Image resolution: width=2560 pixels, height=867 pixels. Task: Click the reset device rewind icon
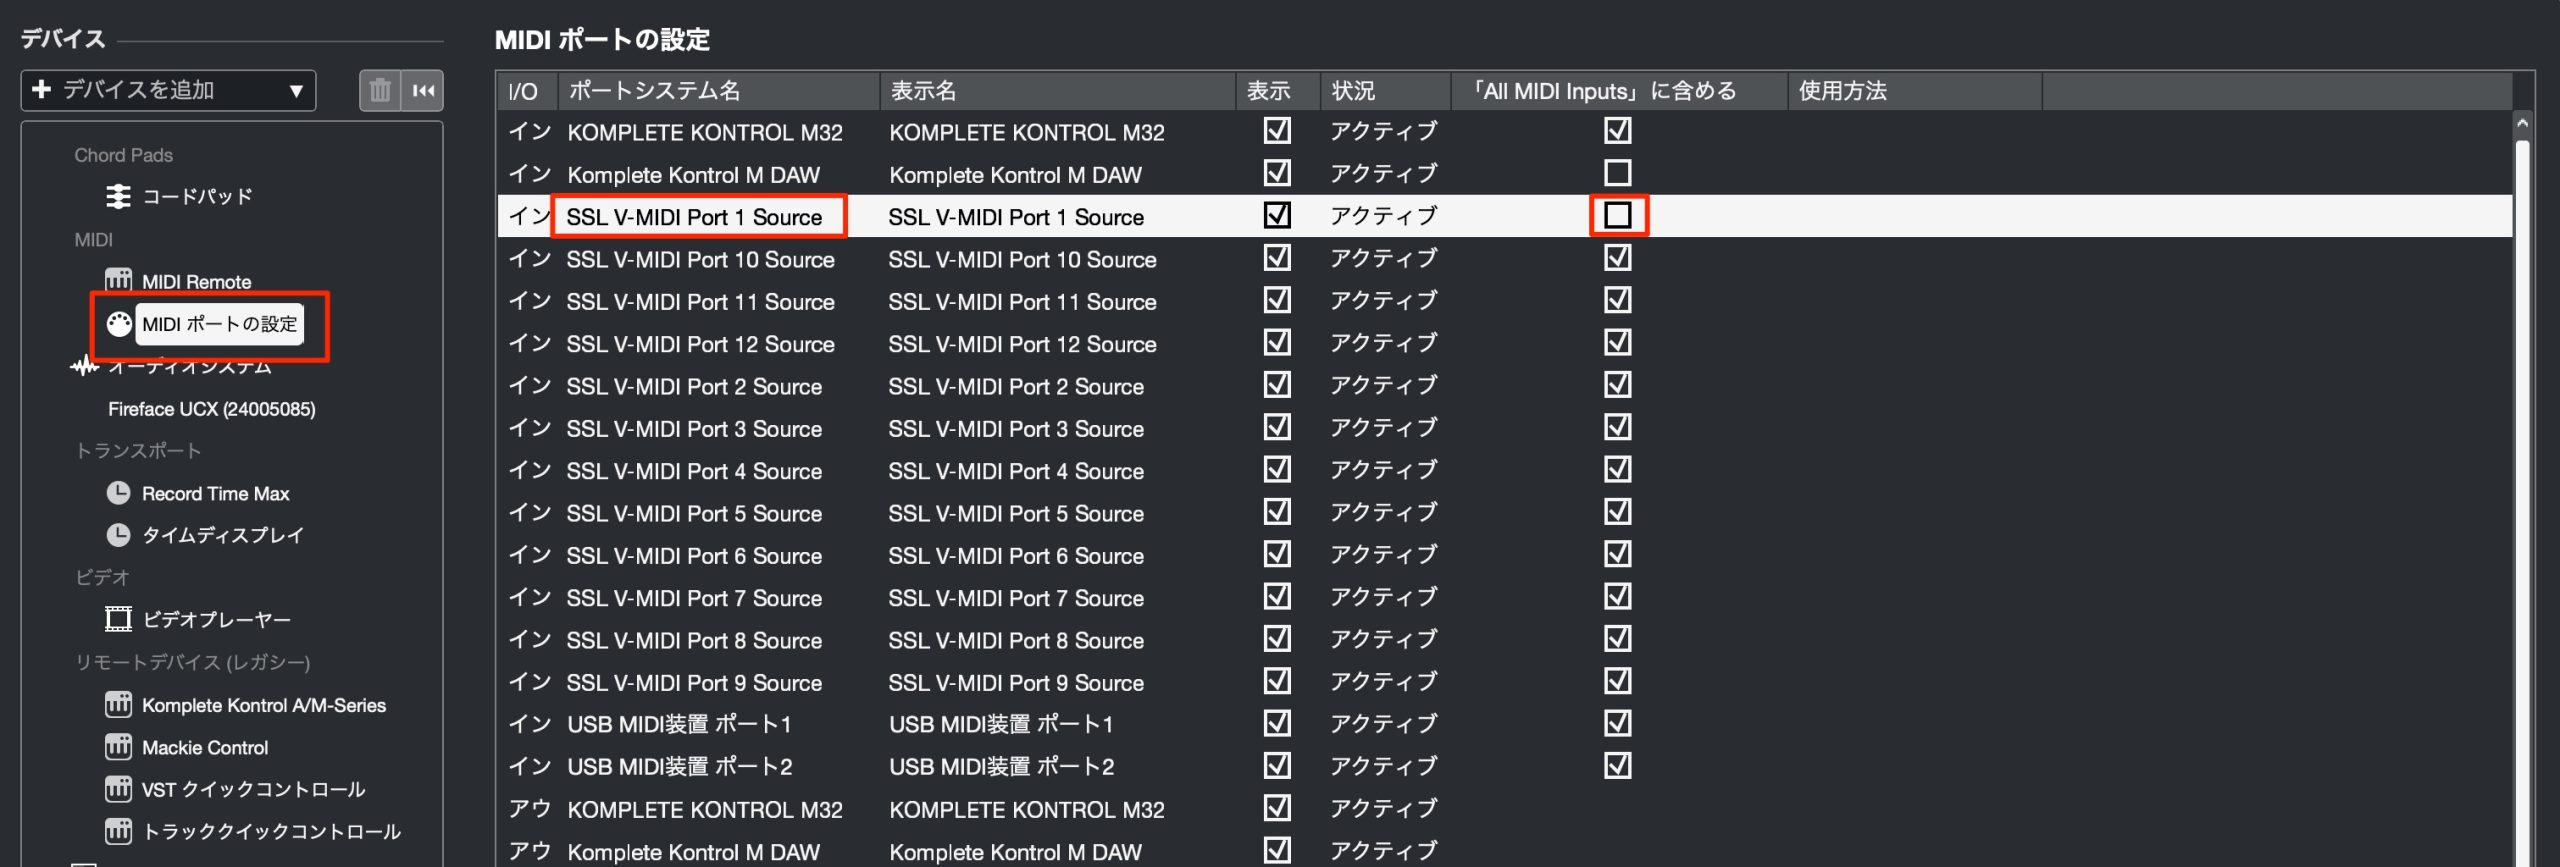(x=423, y=91)
